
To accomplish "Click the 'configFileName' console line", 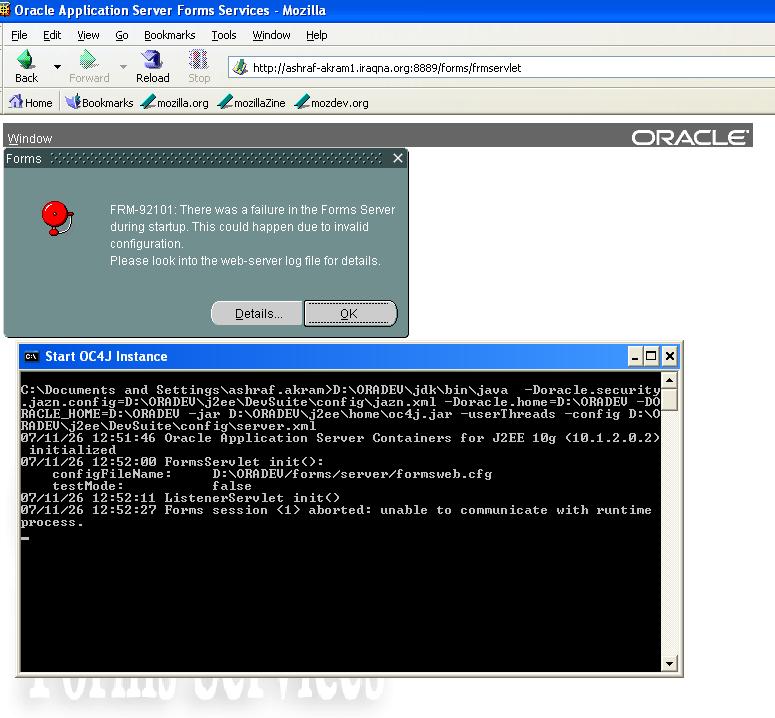I will click(272, 474).
